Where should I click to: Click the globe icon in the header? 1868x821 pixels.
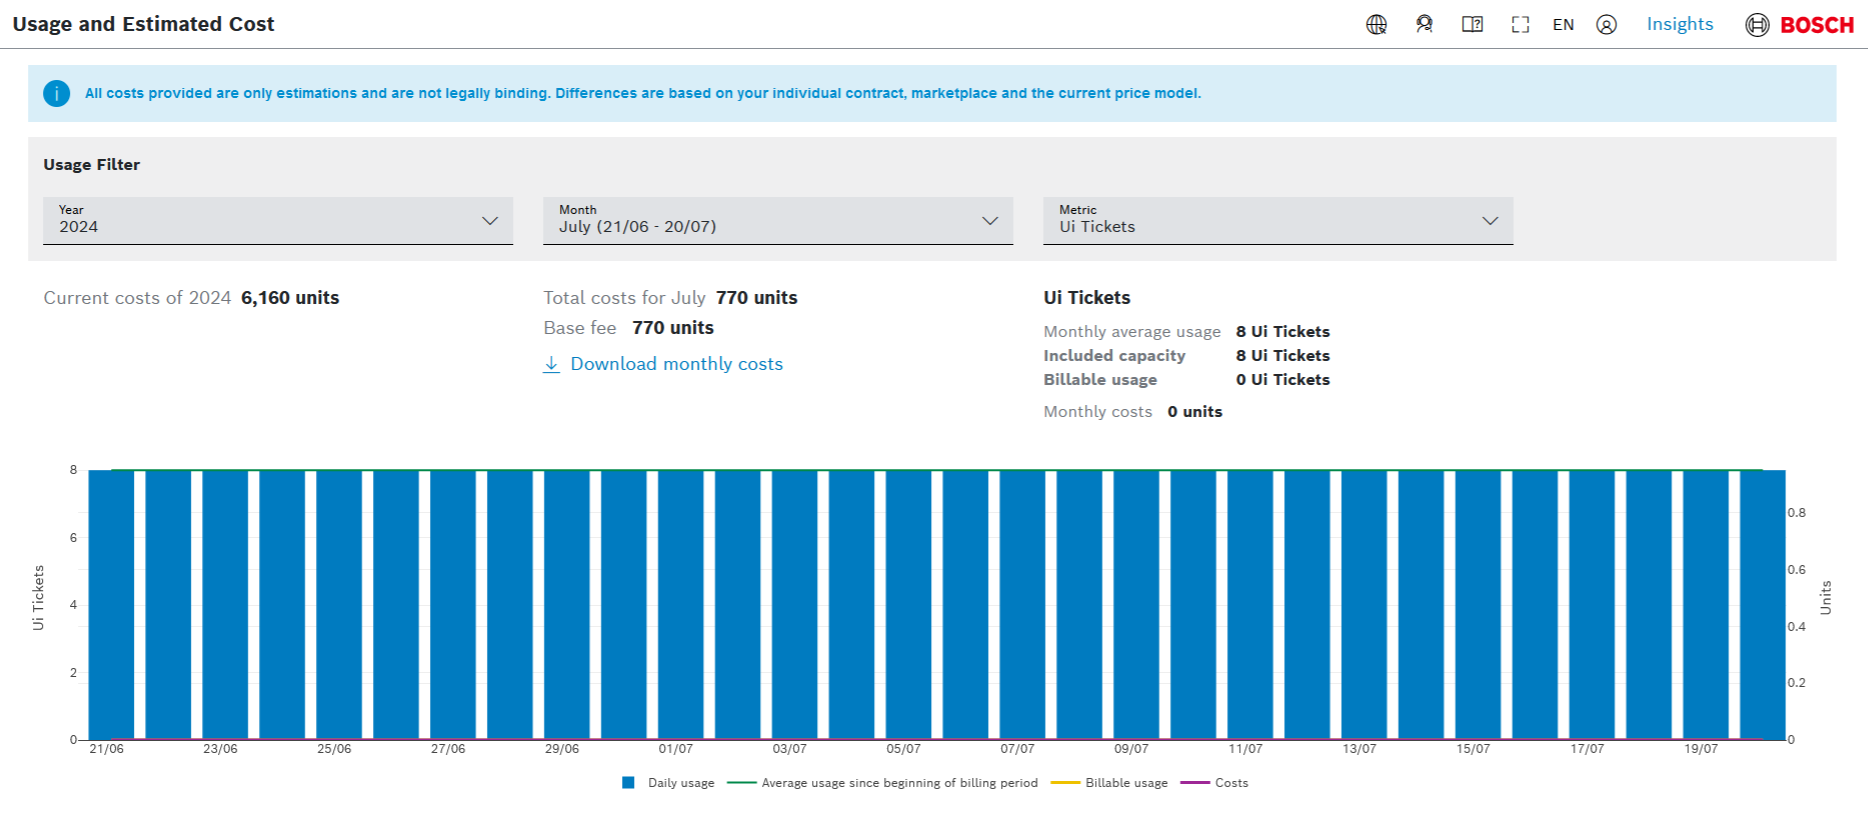[1376, 25]
